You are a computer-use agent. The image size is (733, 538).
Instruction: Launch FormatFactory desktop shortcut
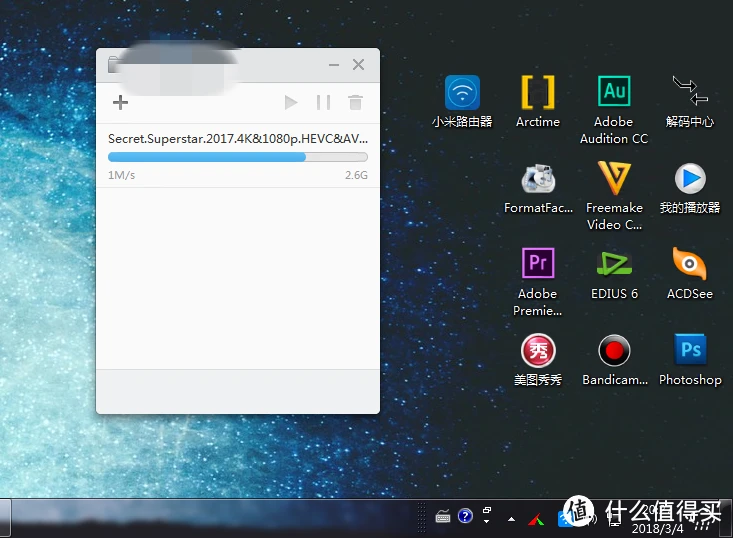point(538,188)
